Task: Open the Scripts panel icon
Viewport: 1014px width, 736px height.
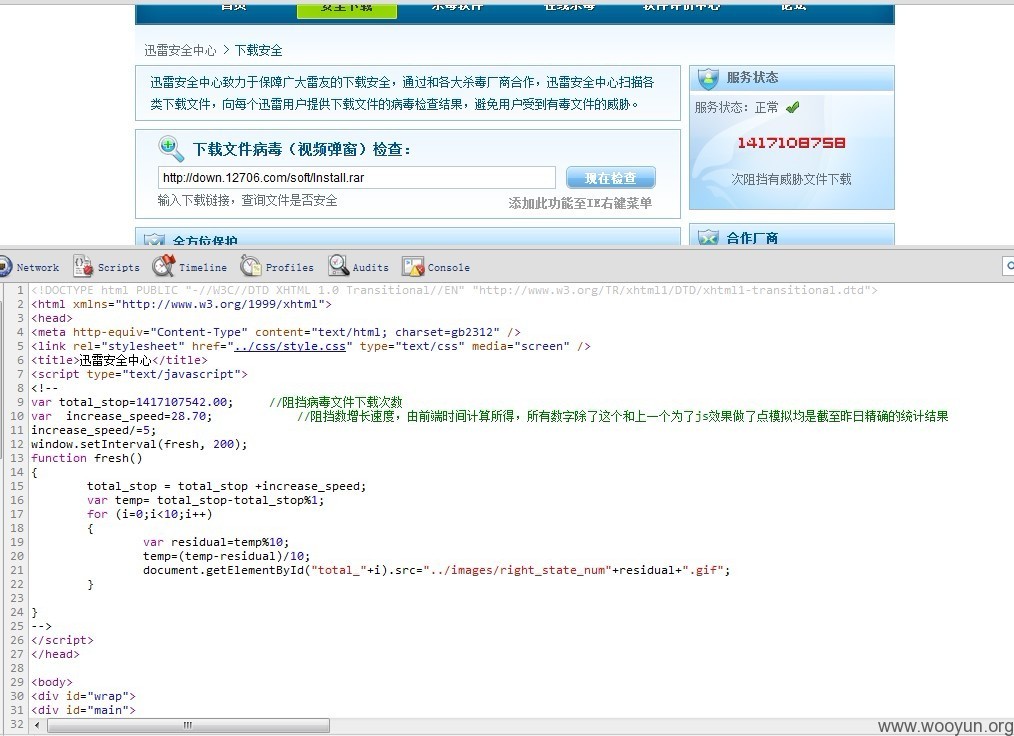Action: point(83,266)
